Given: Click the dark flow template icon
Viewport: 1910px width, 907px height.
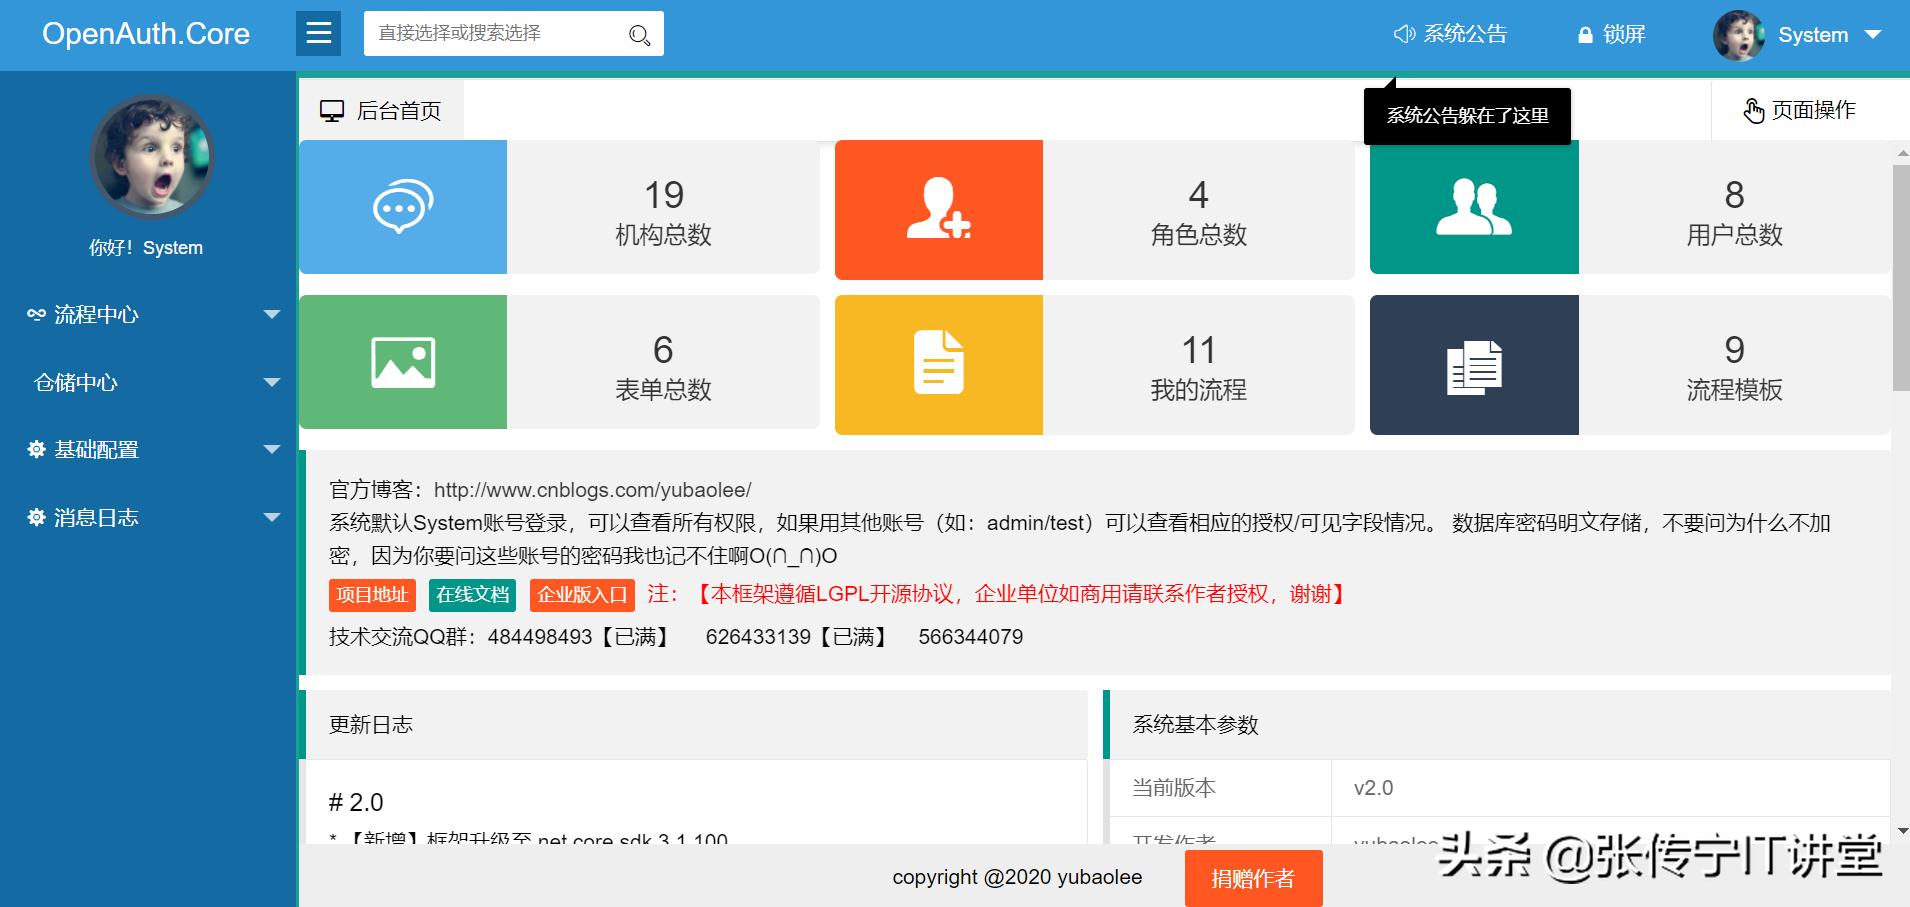Looking at the screenshot, I should (1473, 365).
